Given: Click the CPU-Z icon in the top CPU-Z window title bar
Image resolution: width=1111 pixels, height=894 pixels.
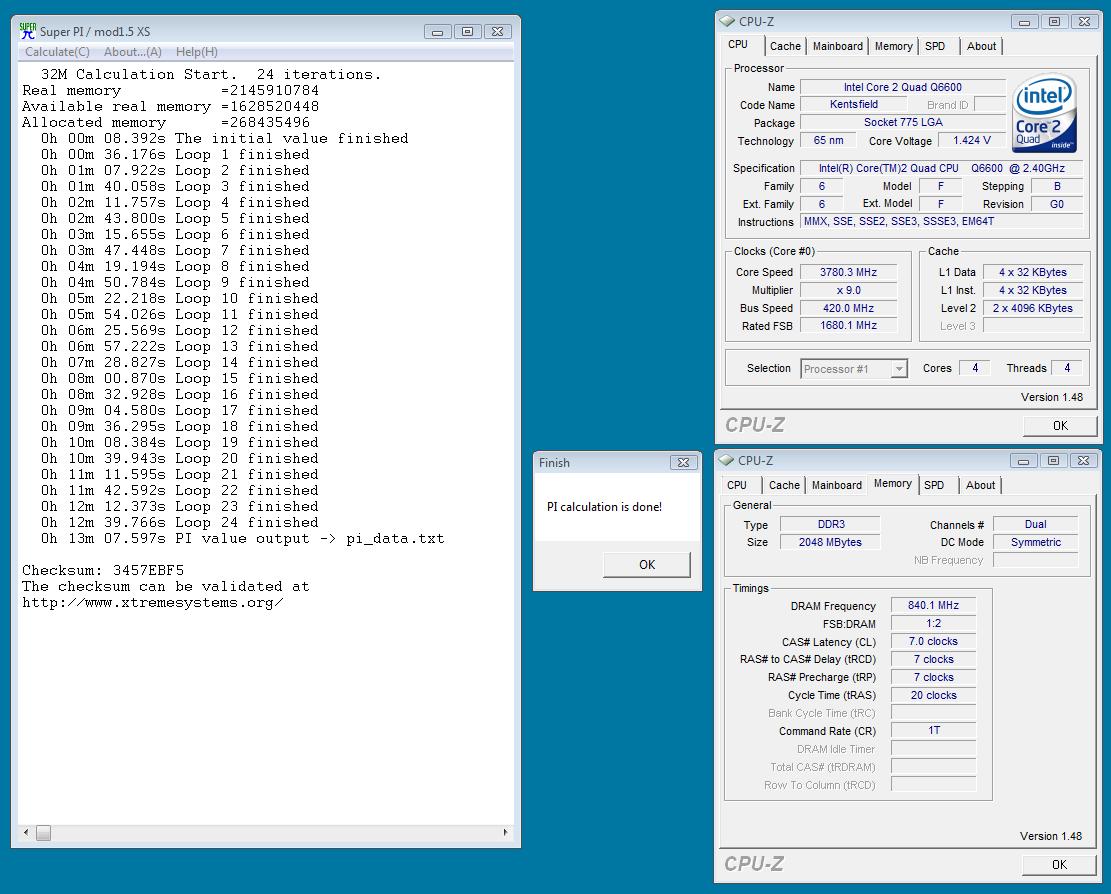Looking at the screenshot, I should (x=728, y=21).
